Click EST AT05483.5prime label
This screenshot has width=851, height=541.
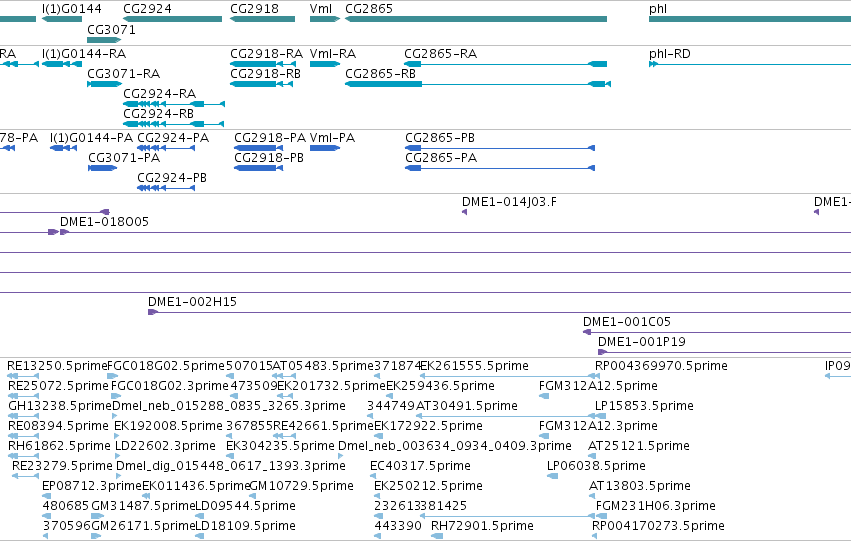tap(323, 366)
